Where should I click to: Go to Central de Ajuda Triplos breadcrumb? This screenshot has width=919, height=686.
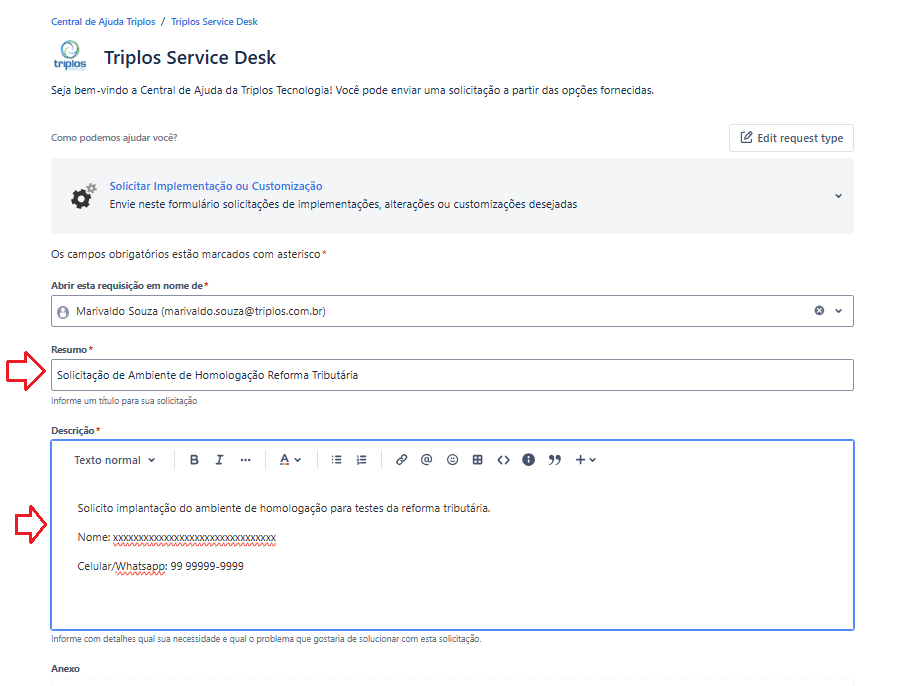tap(103, 21)
